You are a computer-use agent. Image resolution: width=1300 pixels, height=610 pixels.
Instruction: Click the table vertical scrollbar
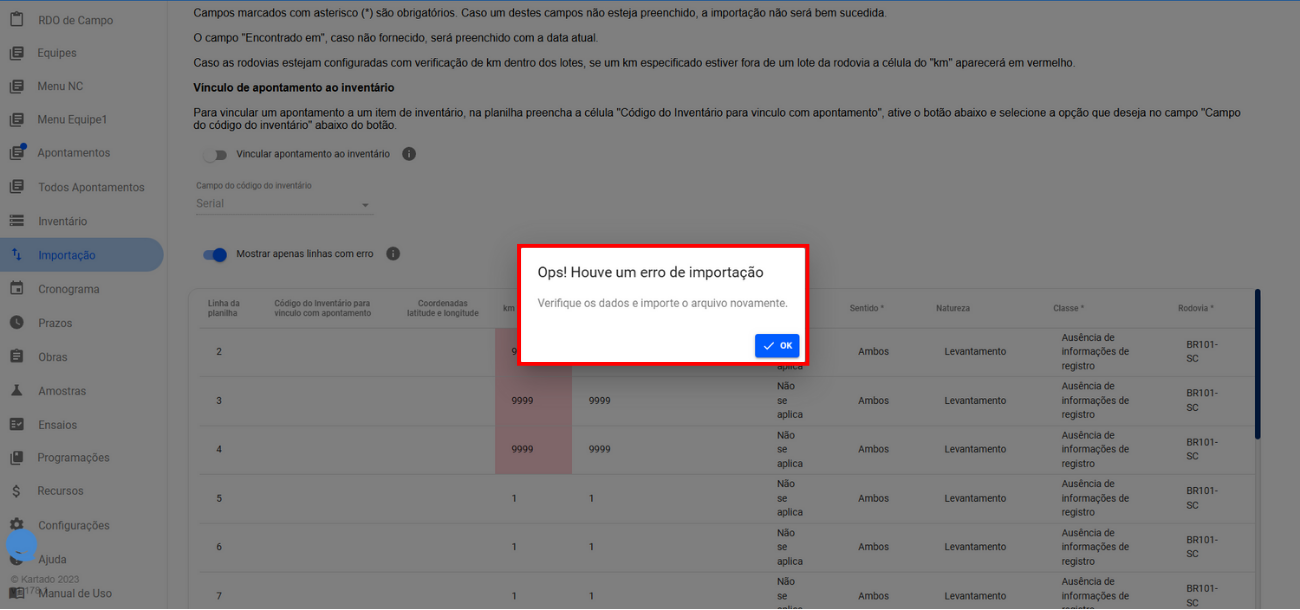(1257, 365)
